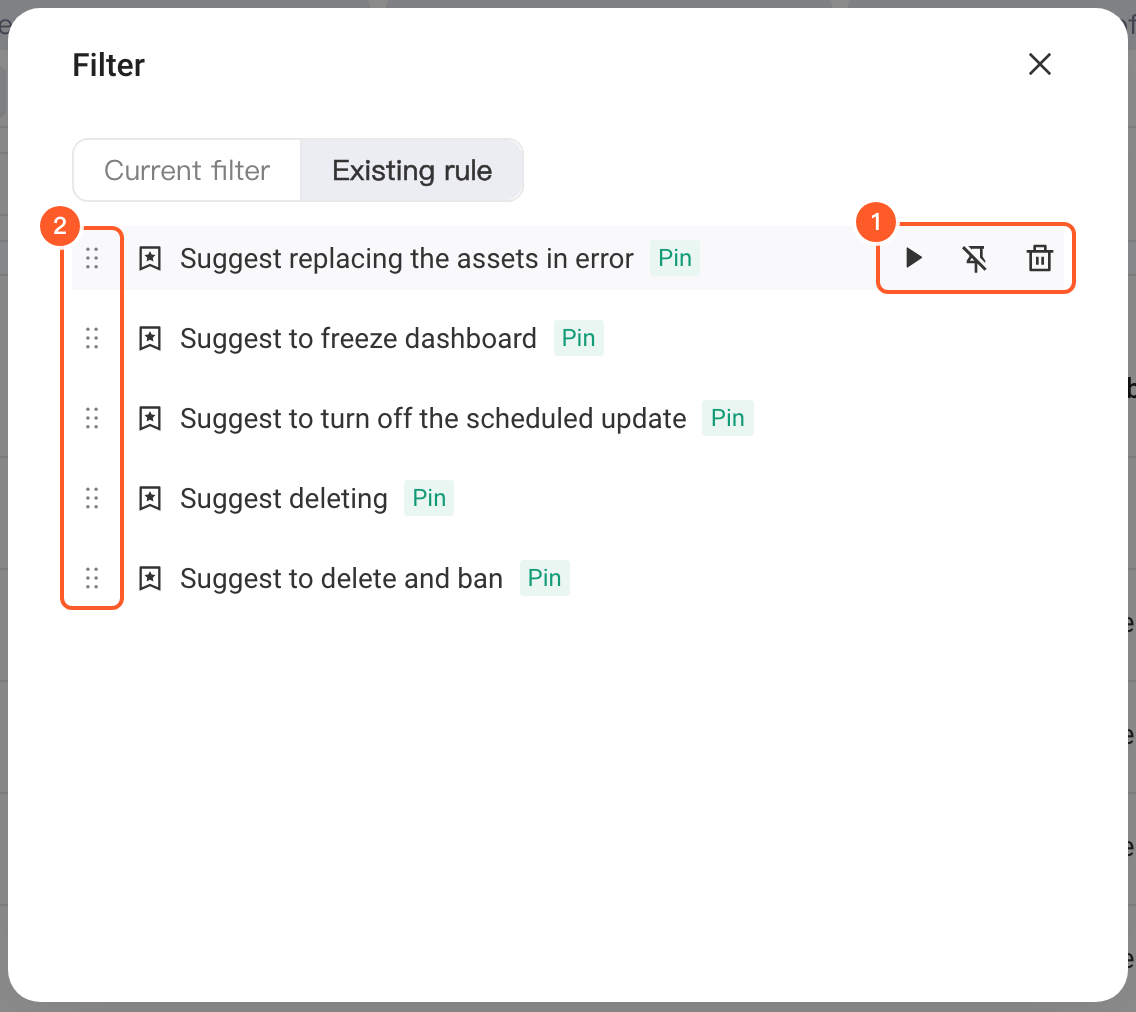
Task: Click drag handle for 'Suggest deleting'
Action: tap(92, 498)
